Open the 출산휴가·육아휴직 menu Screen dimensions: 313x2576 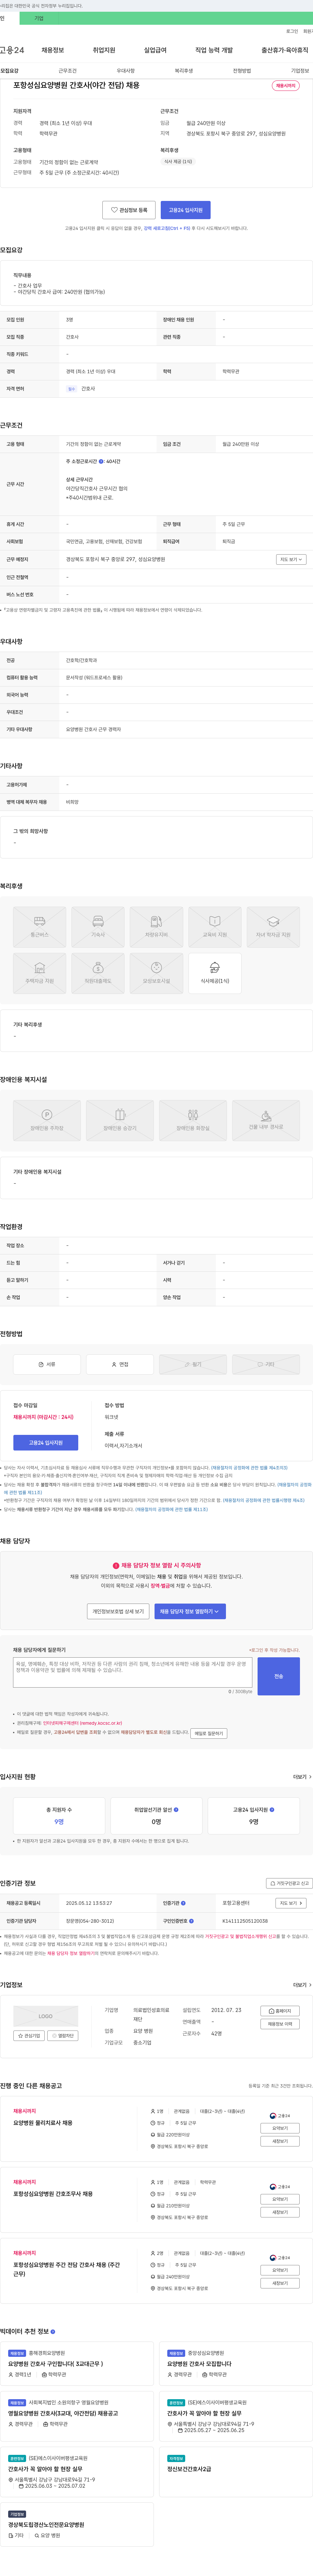pos(285,50)
